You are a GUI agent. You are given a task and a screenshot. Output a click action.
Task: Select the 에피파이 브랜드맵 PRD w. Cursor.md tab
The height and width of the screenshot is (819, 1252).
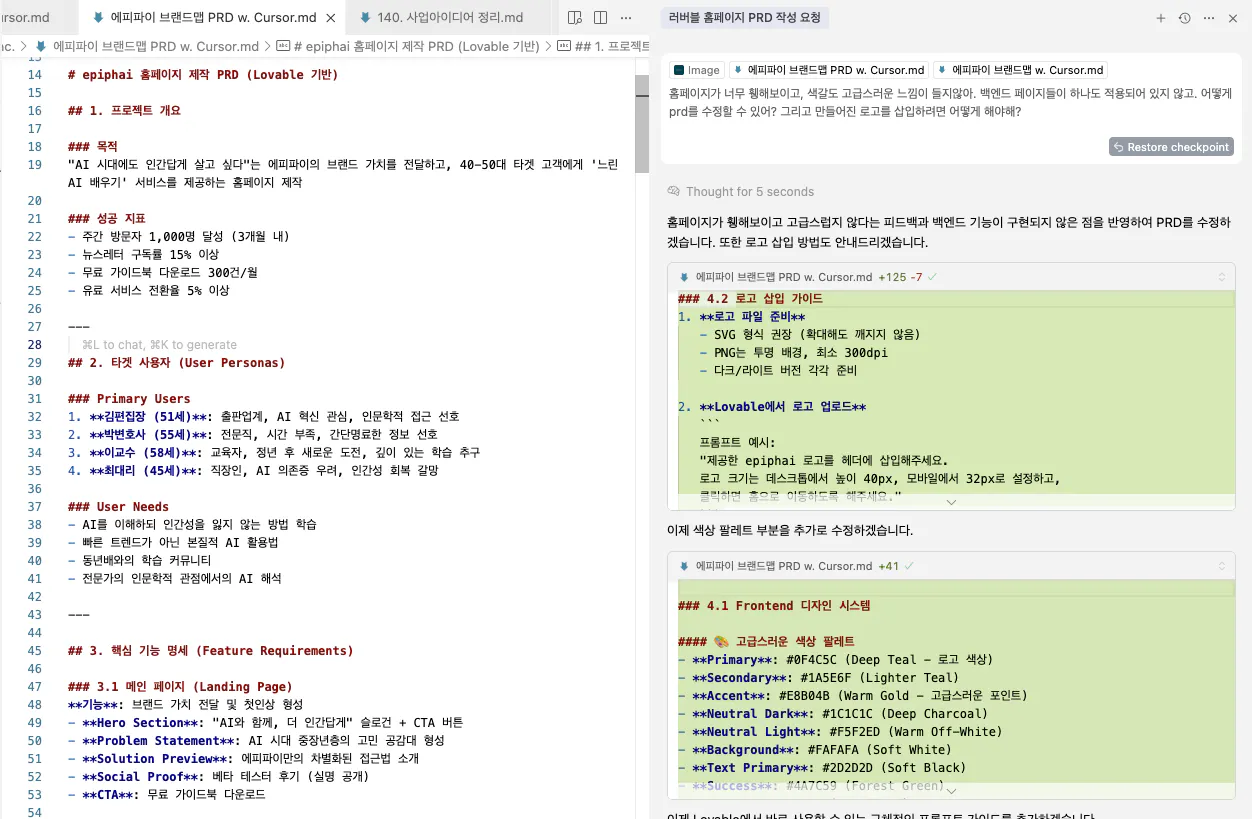pos(211,18)
